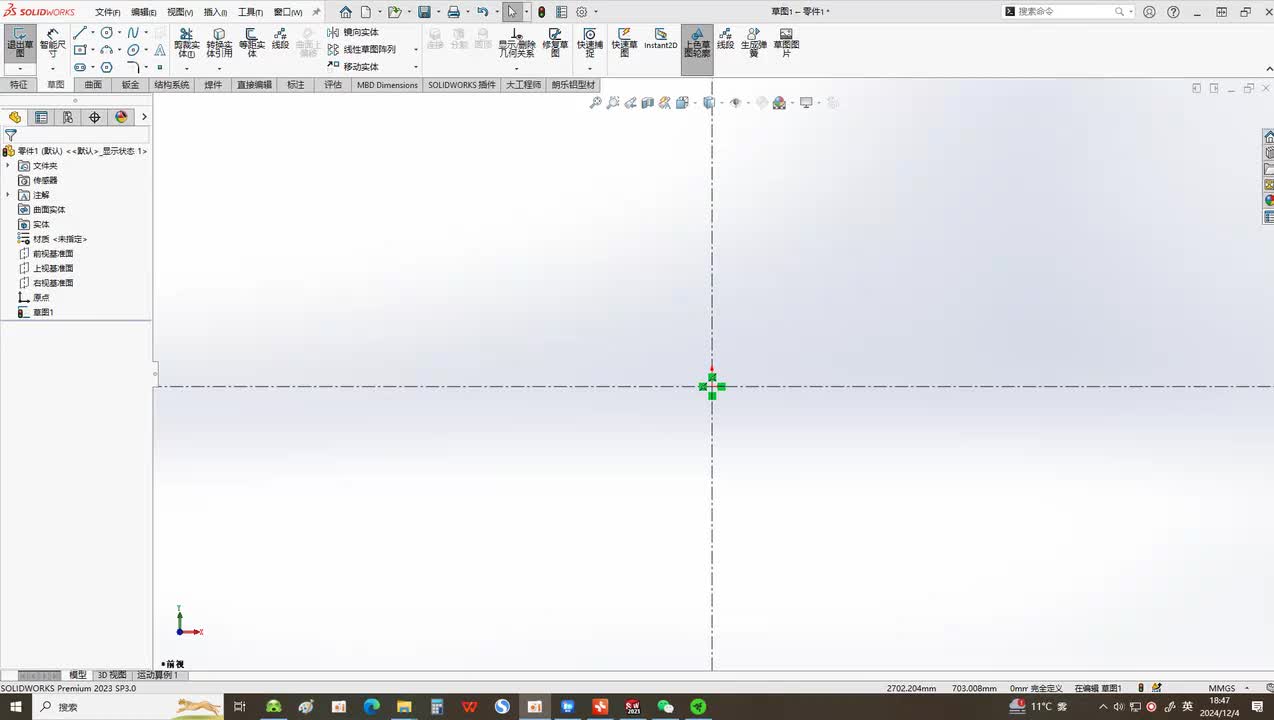Click 快速草图 Rapid Sketch tool
Viewport: 1274px width, 720px height.
[625, 42]
